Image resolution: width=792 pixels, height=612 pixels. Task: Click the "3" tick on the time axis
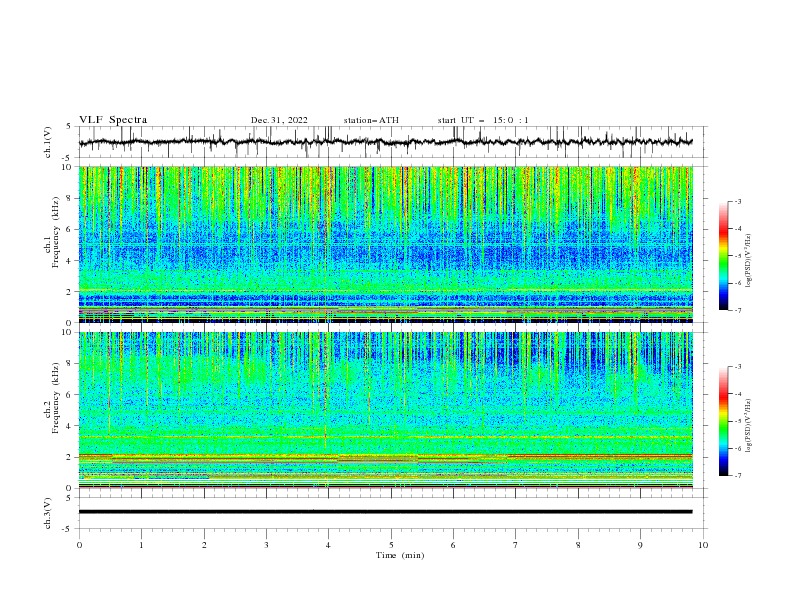(266, 545)
